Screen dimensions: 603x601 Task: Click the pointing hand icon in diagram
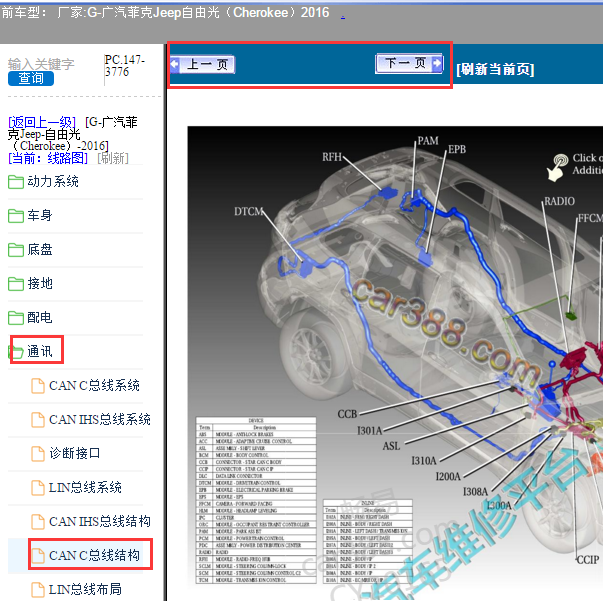pos(558,168)
